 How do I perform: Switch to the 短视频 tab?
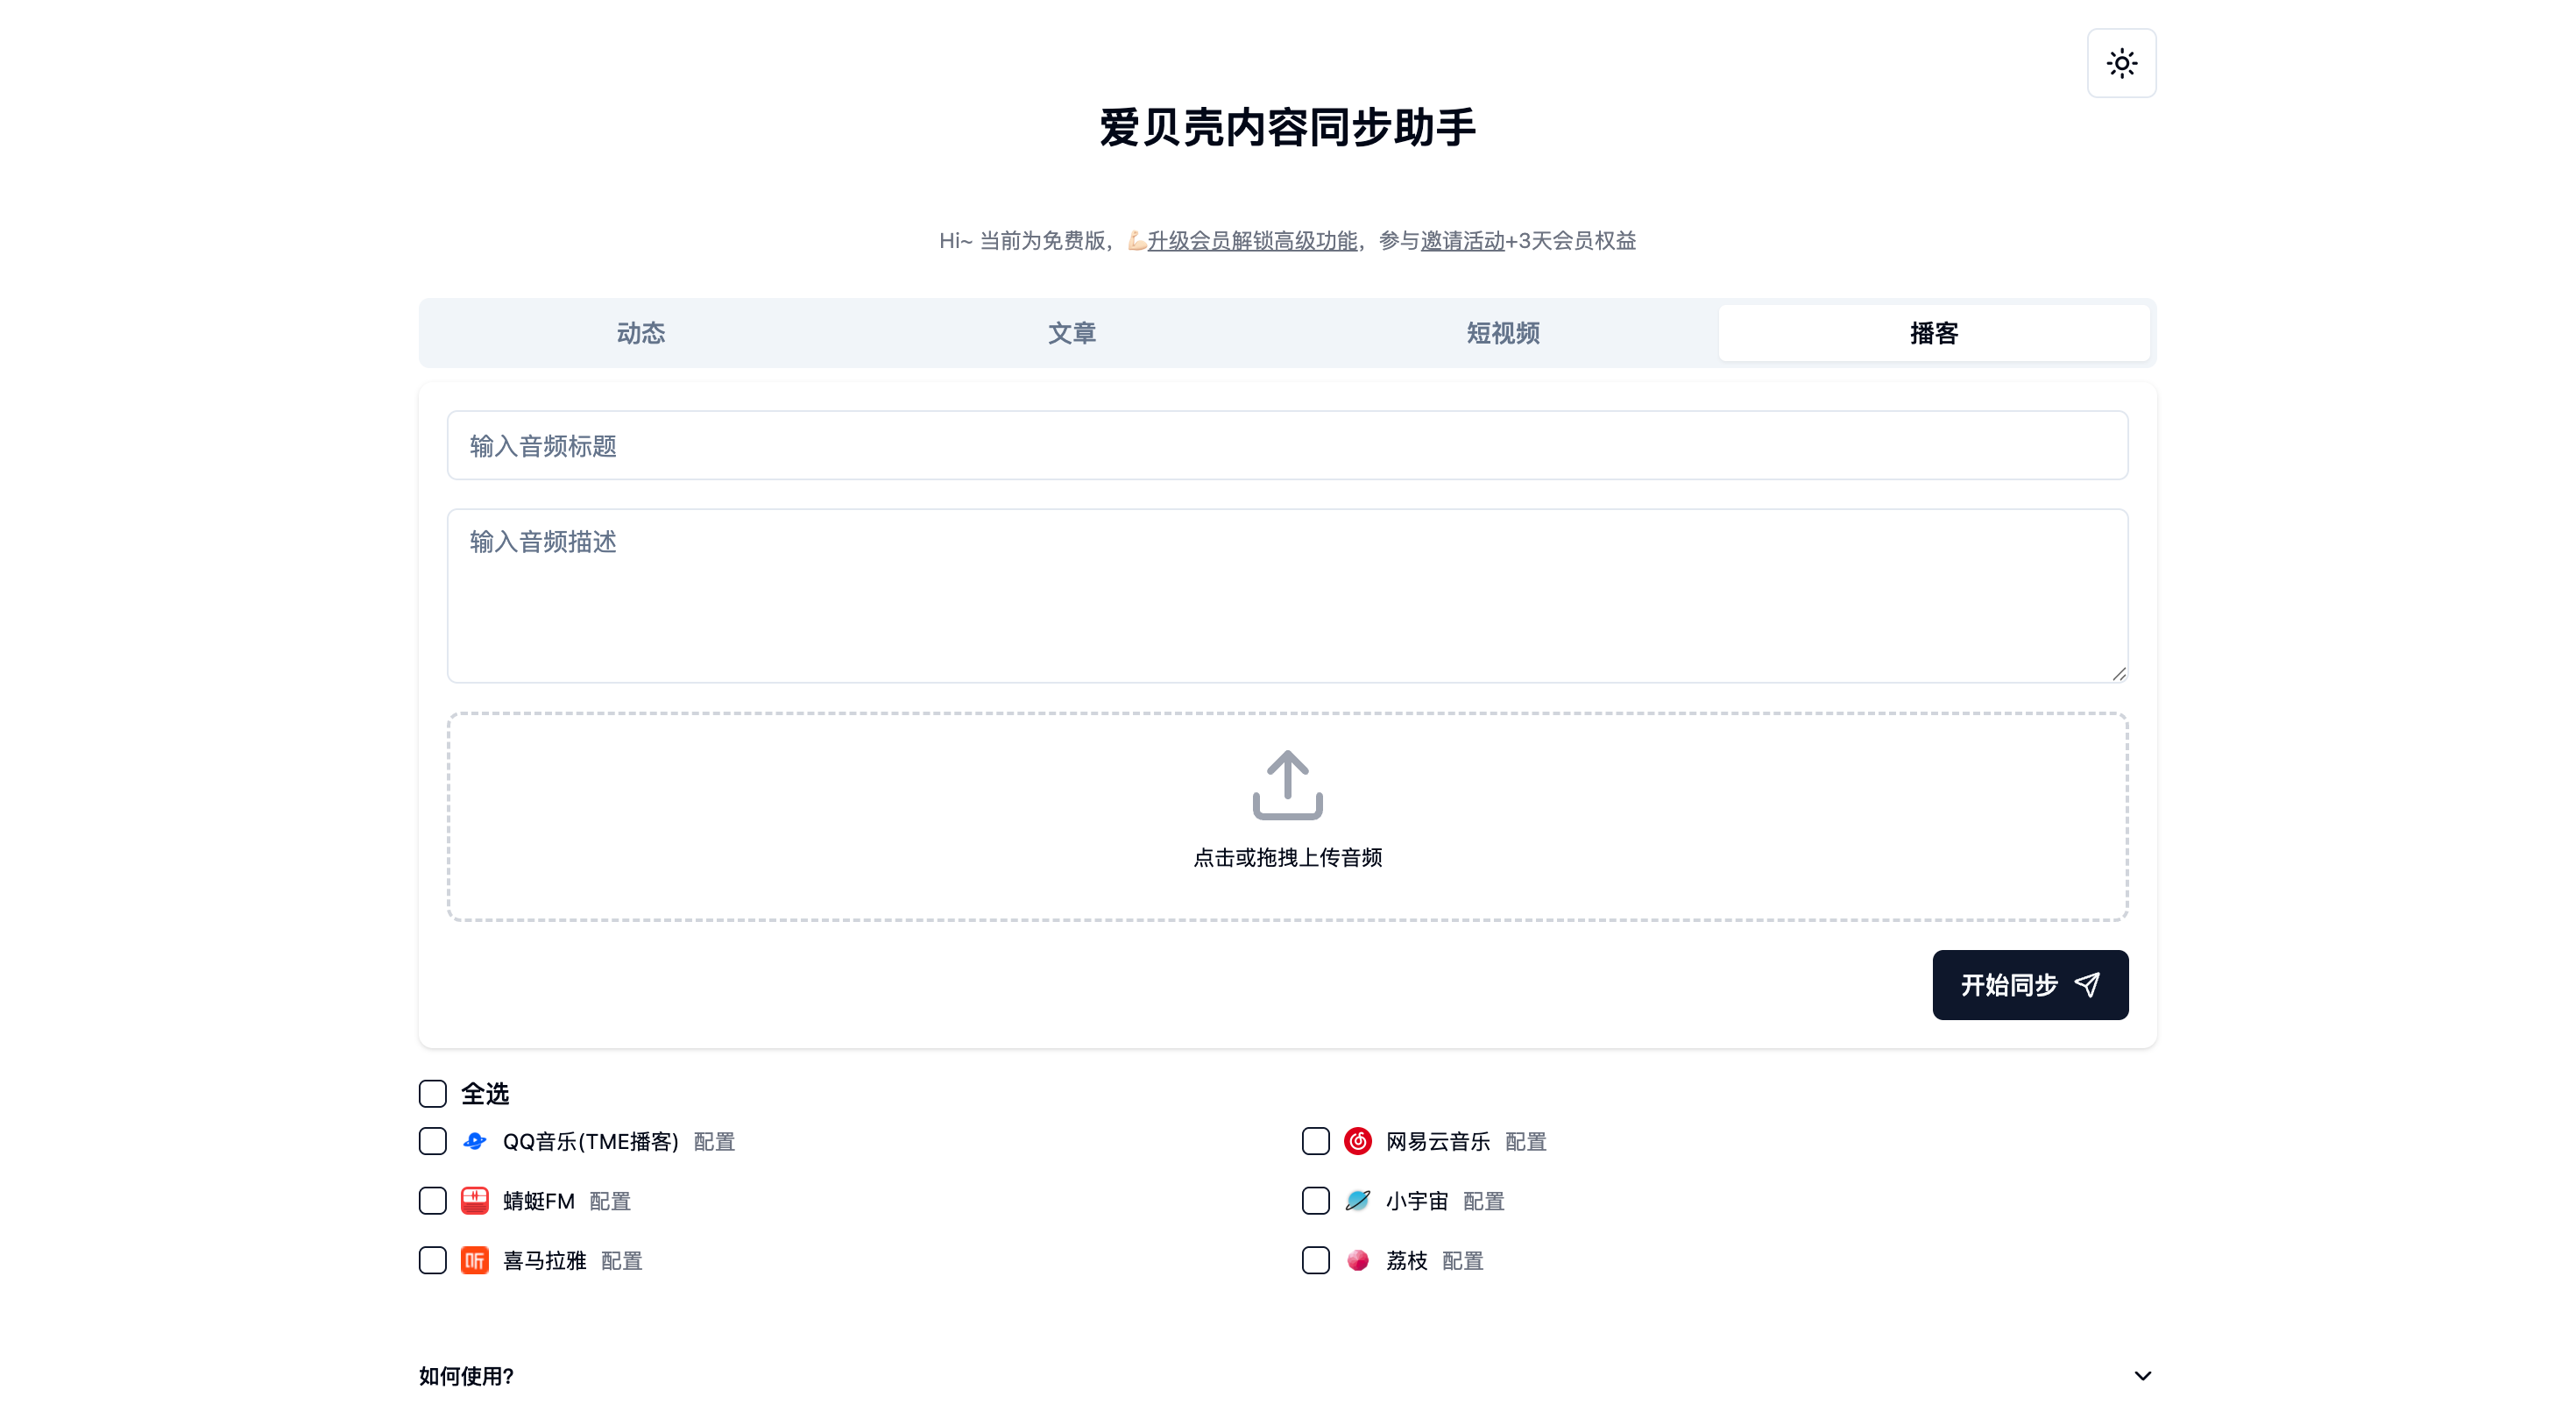click(1502, 333)
